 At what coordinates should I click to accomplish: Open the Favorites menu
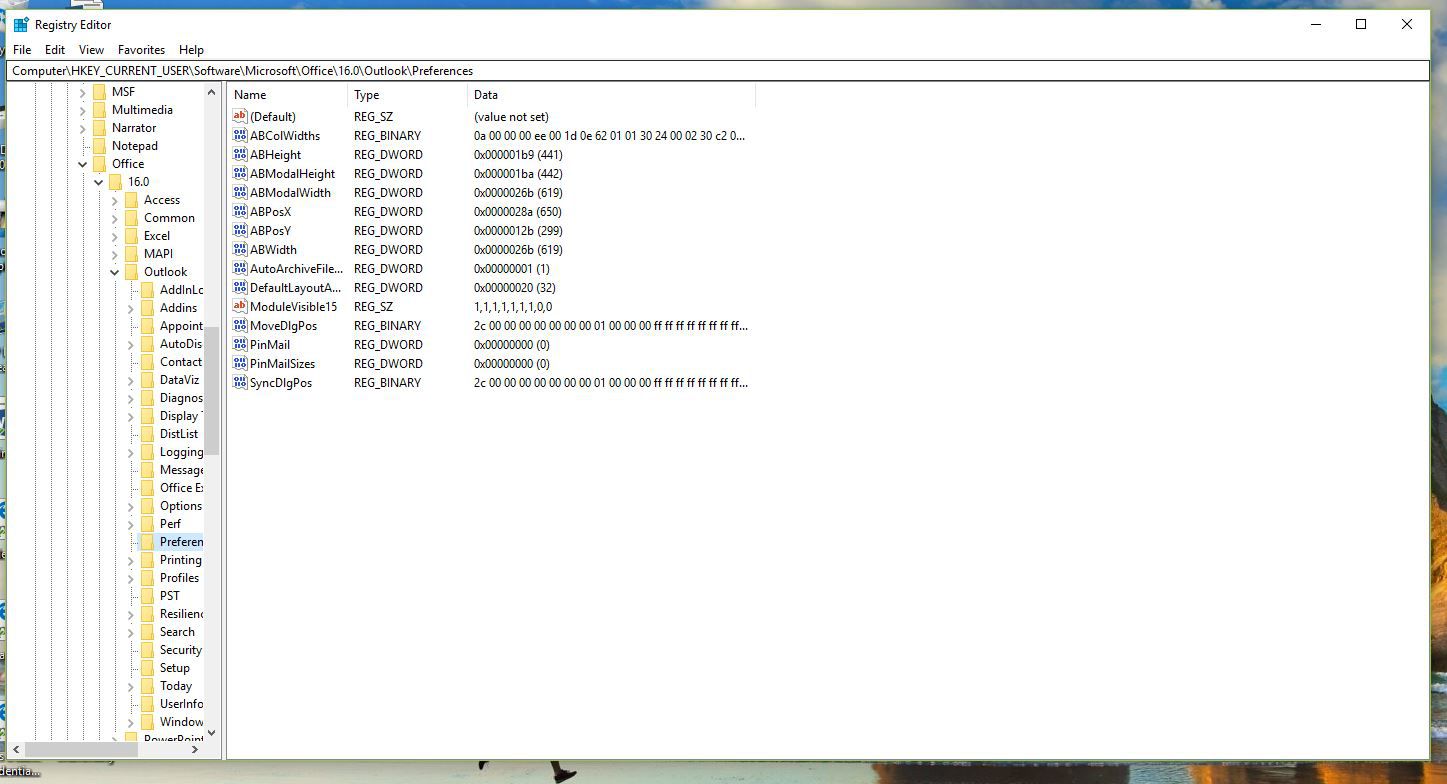coord(141,49)
